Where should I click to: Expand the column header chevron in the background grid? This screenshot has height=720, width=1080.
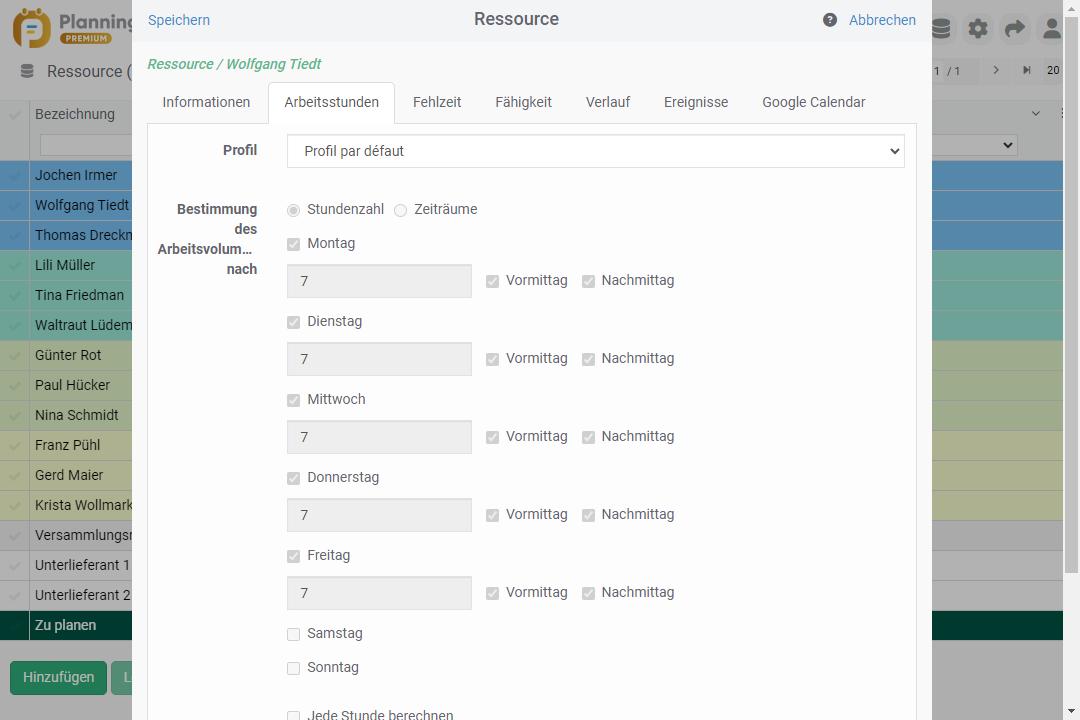click(1036, 114)
